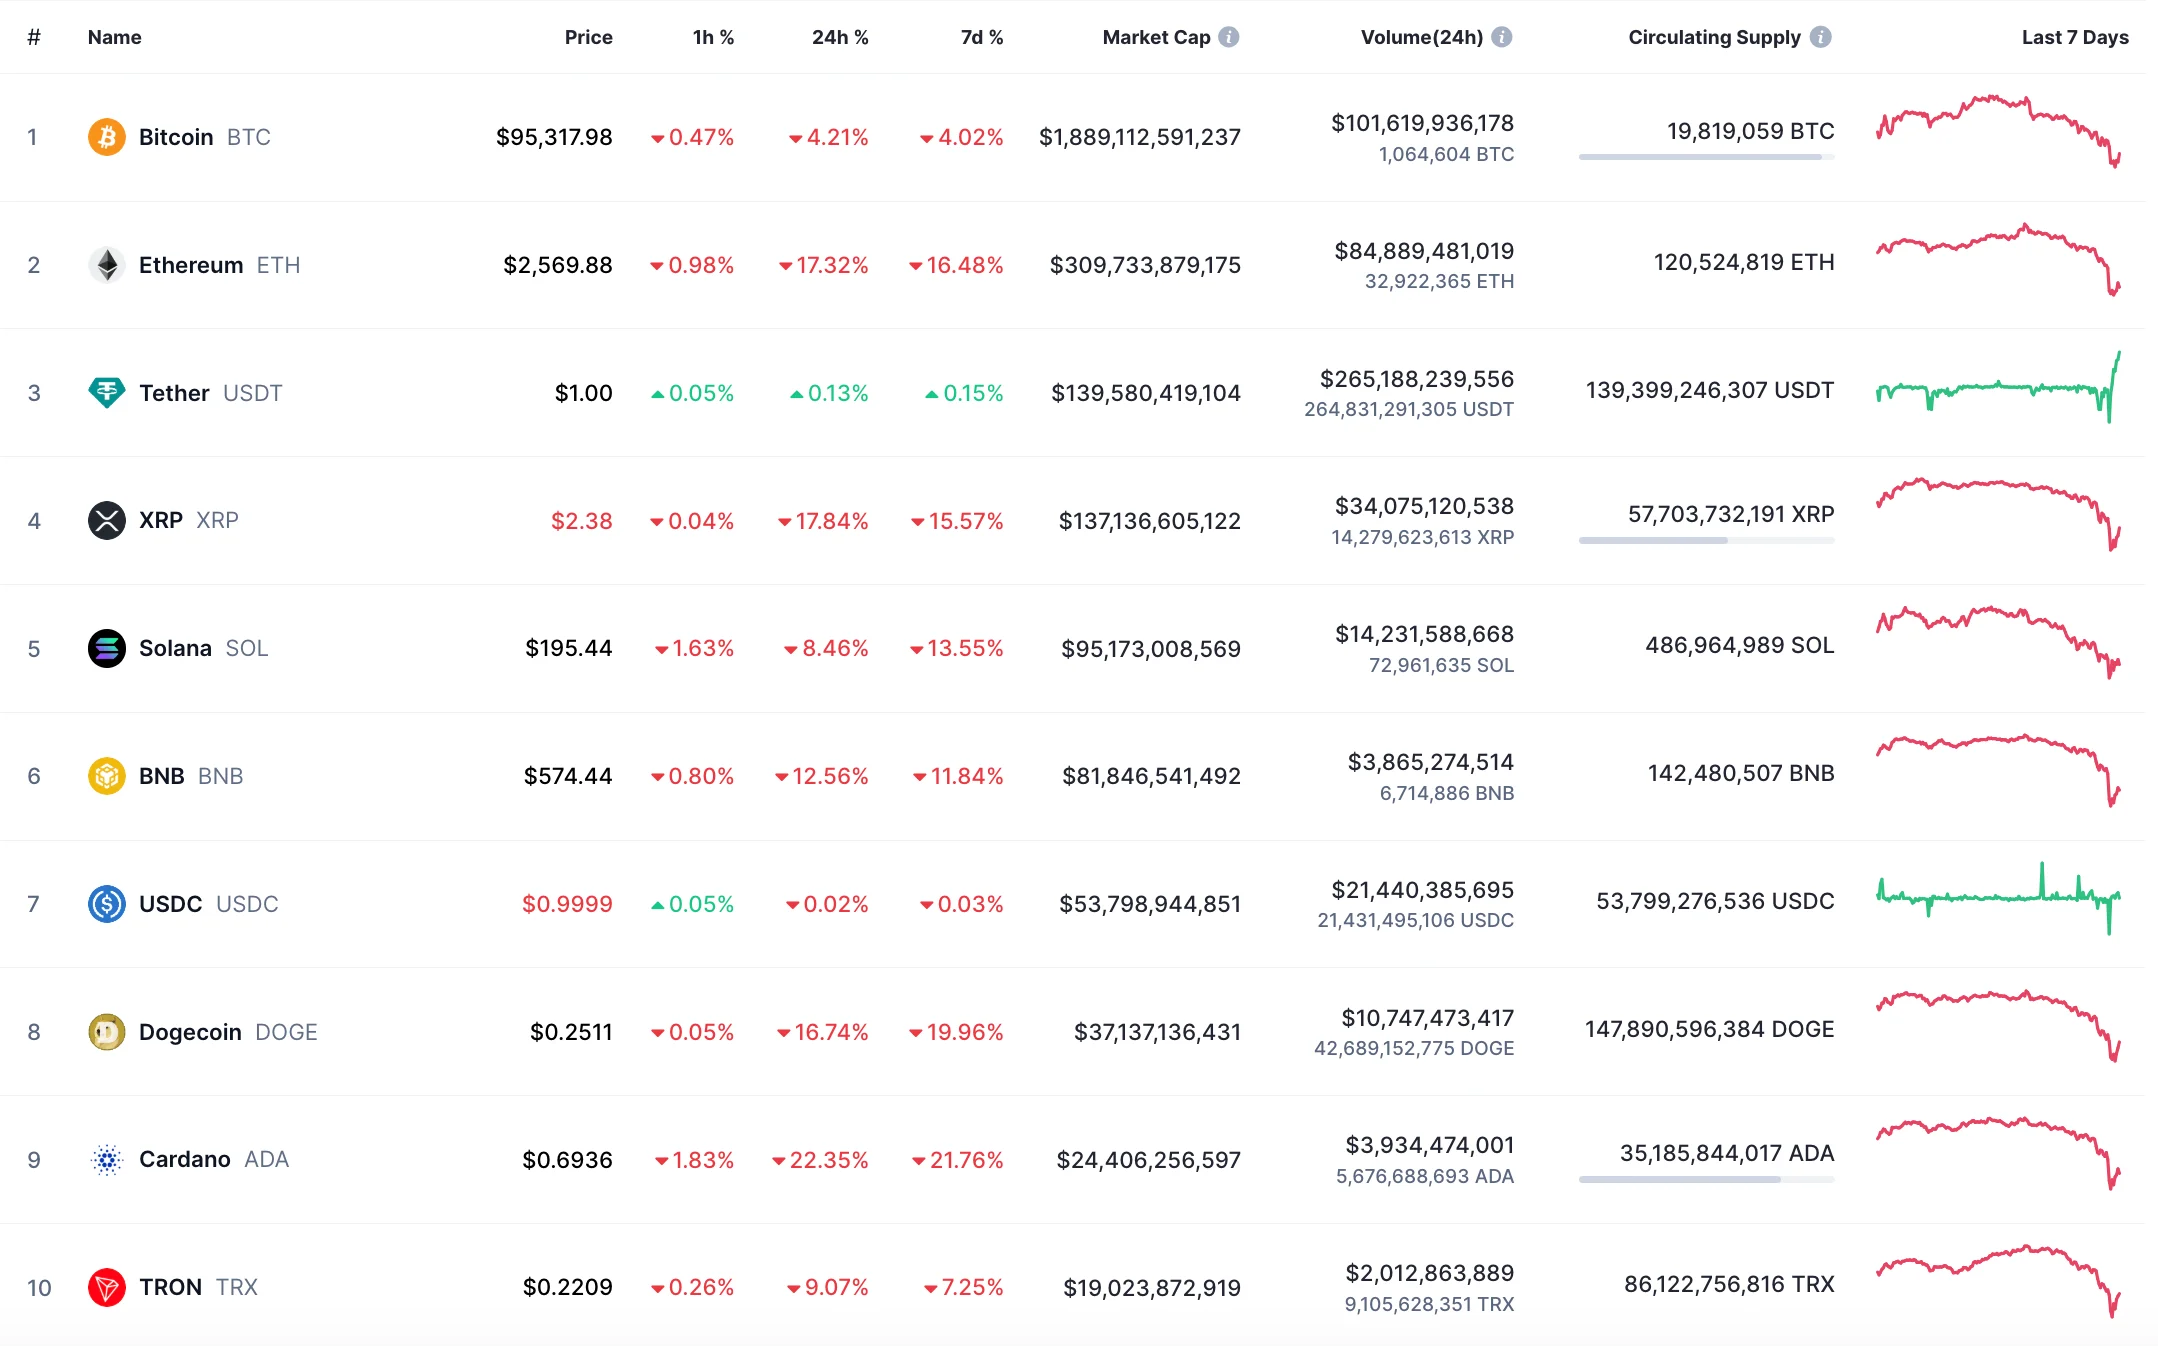Sort by the 24h % column header
This screenshot has width=2158, height=1346.
click(839, 37)
